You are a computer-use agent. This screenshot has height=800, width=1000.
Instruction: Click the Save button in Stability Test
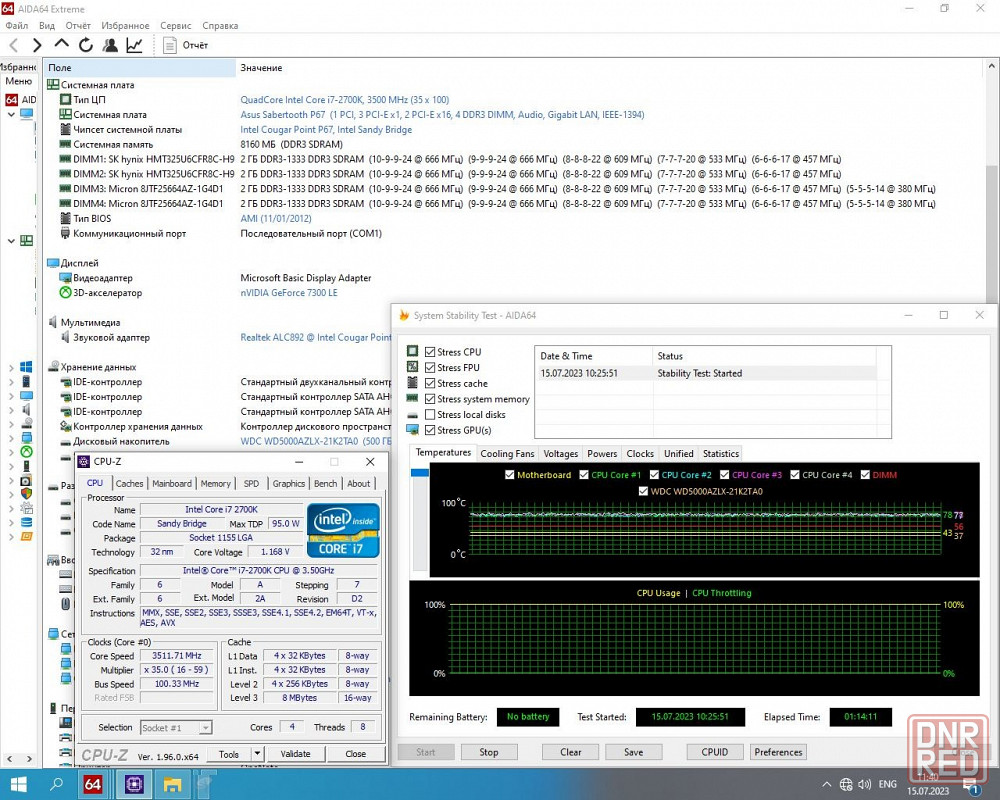pyautogui.click(x=633, y=752)
